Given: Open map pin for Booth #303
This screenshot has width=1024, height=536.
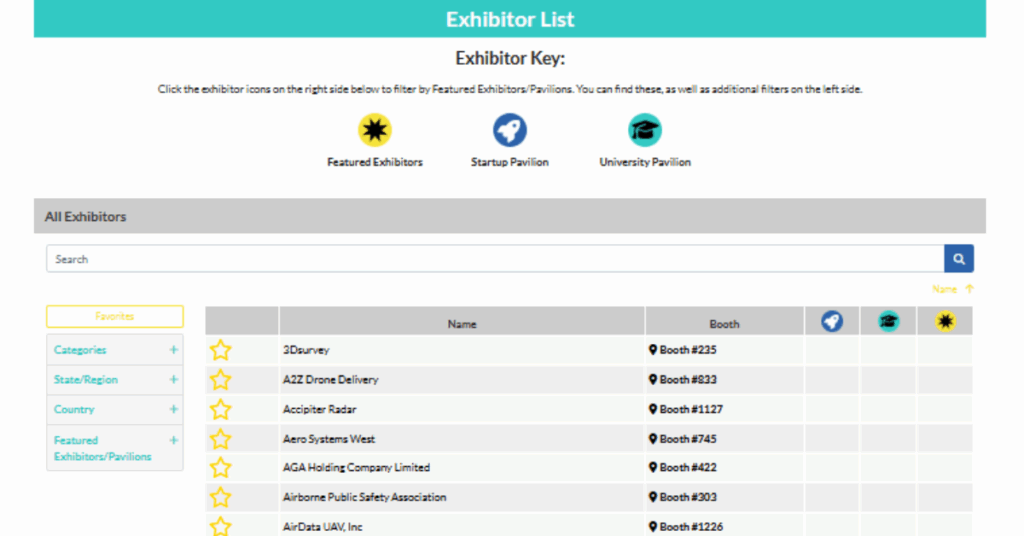Looking at the screenshot, I should point(652,497).
